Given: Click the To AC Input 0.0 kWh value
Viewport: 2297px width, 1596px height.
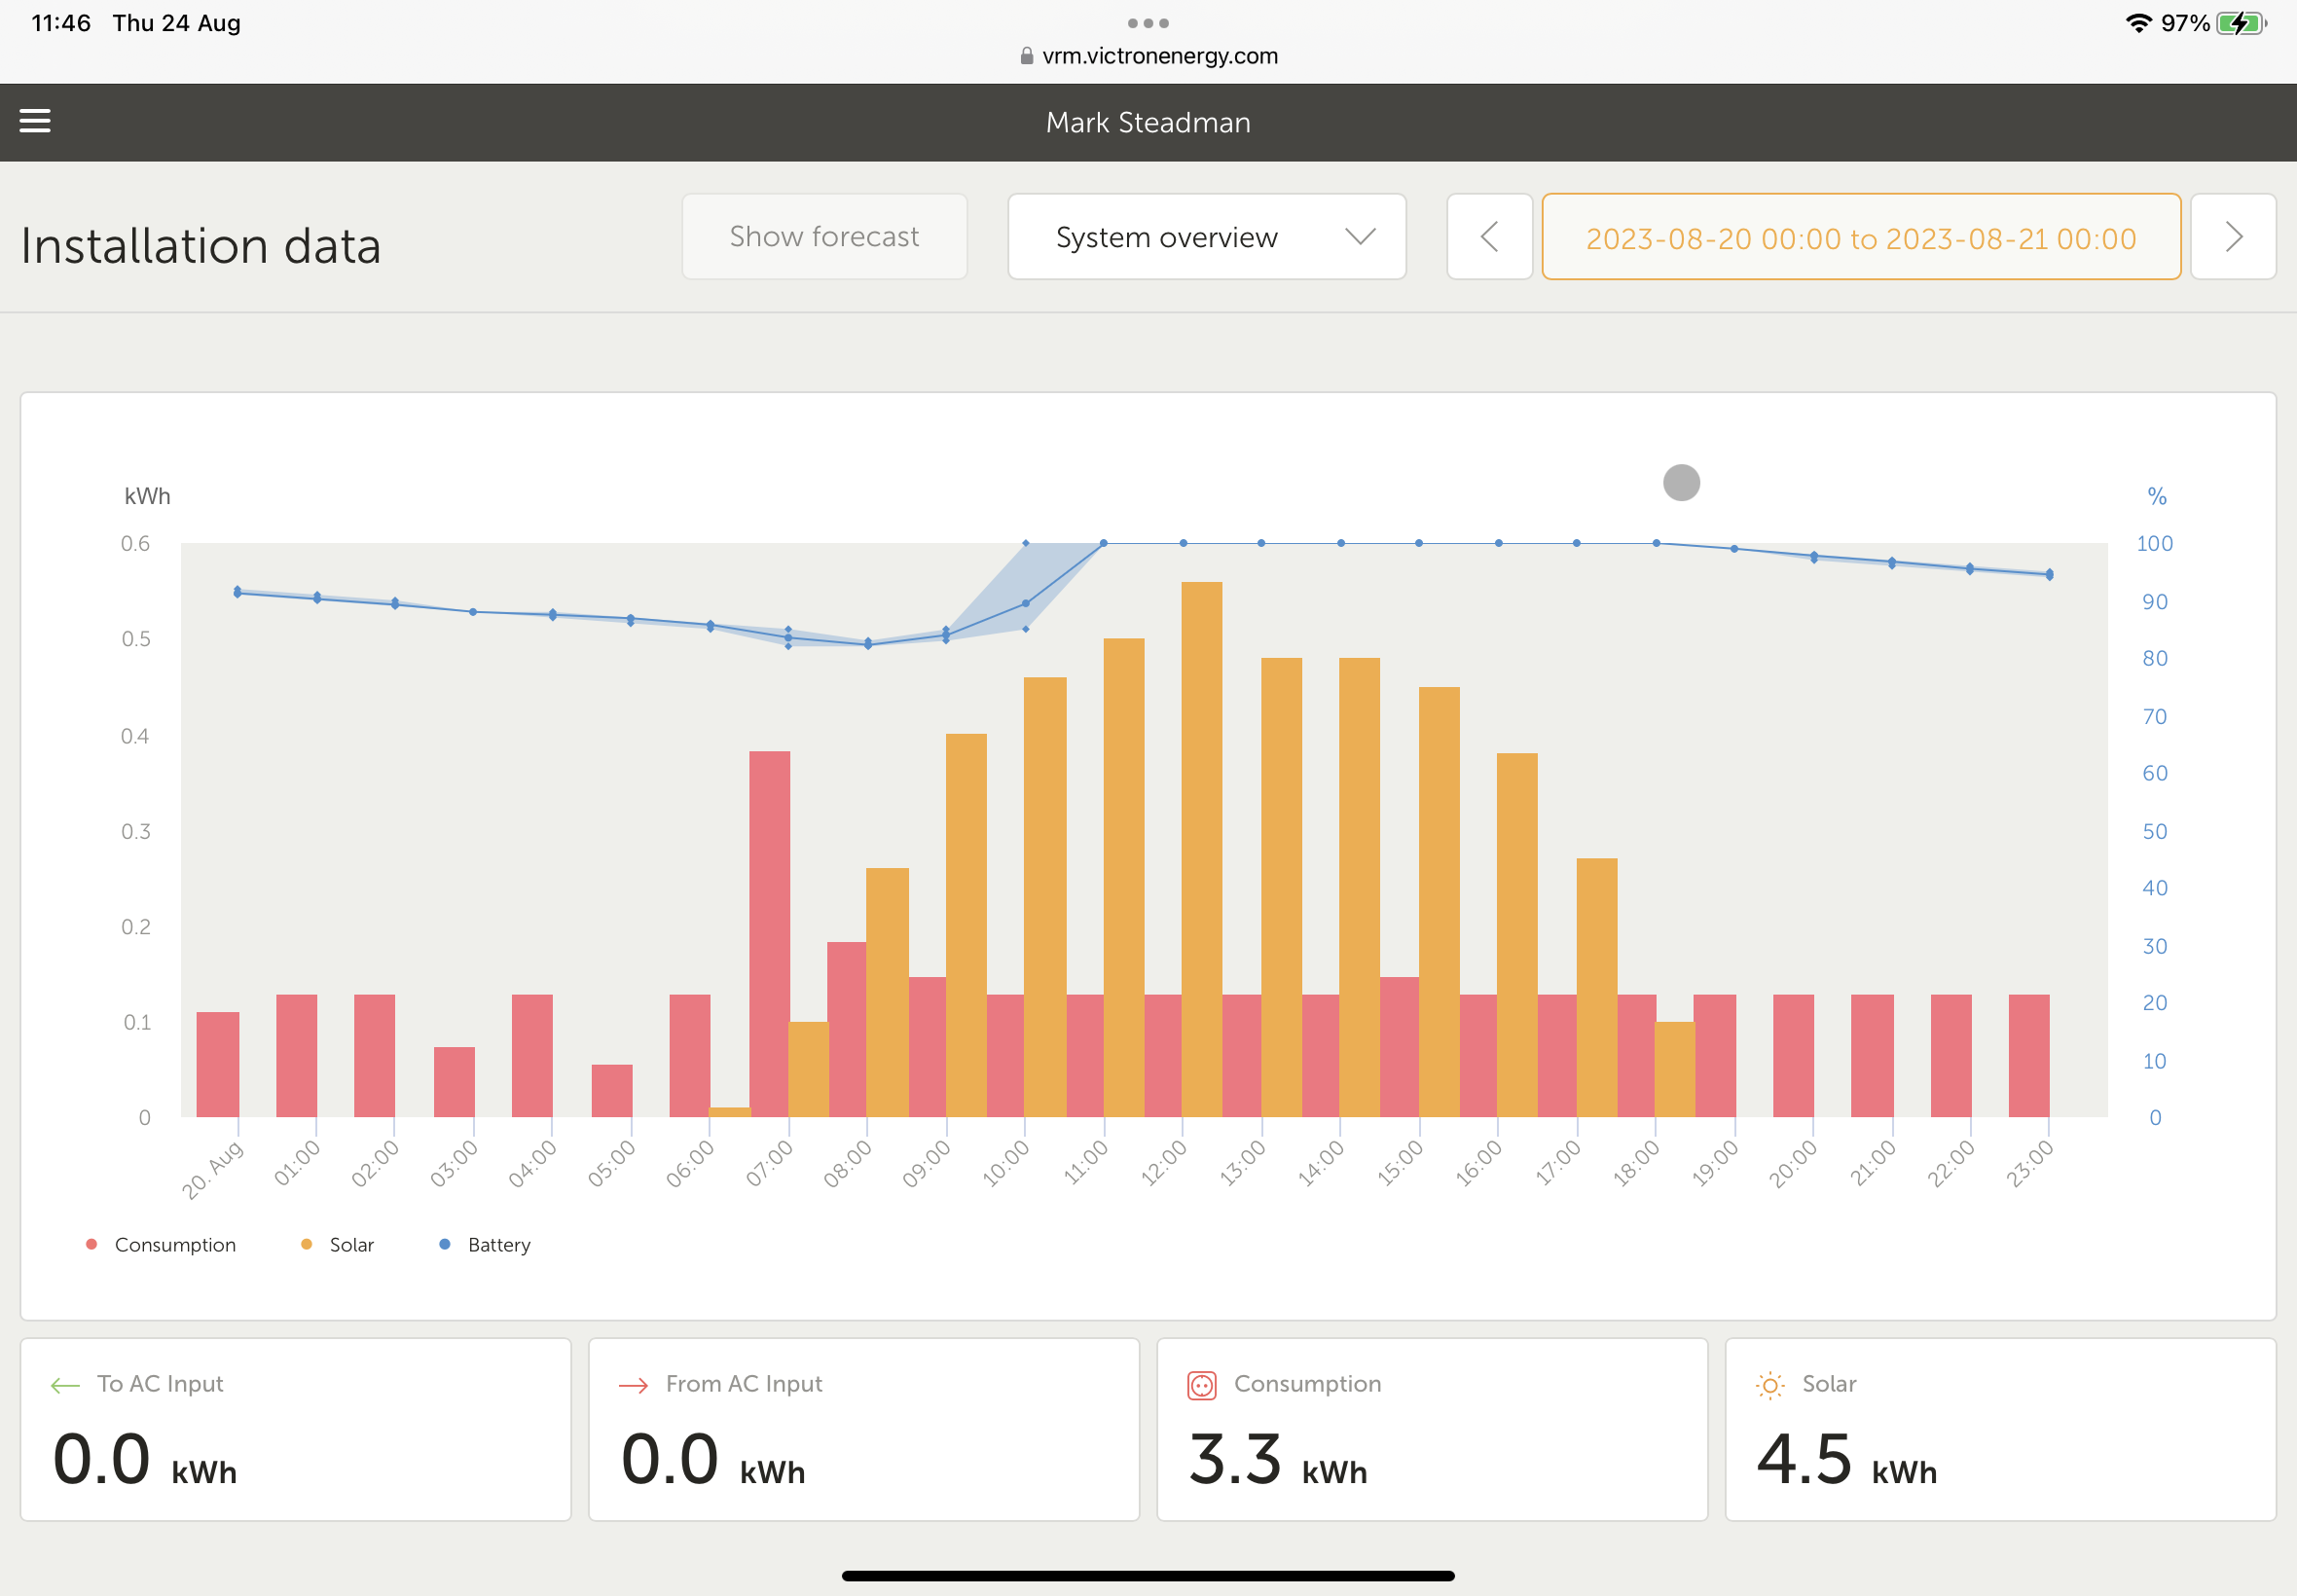Looking at the screenshot, I should (144, 1460).
